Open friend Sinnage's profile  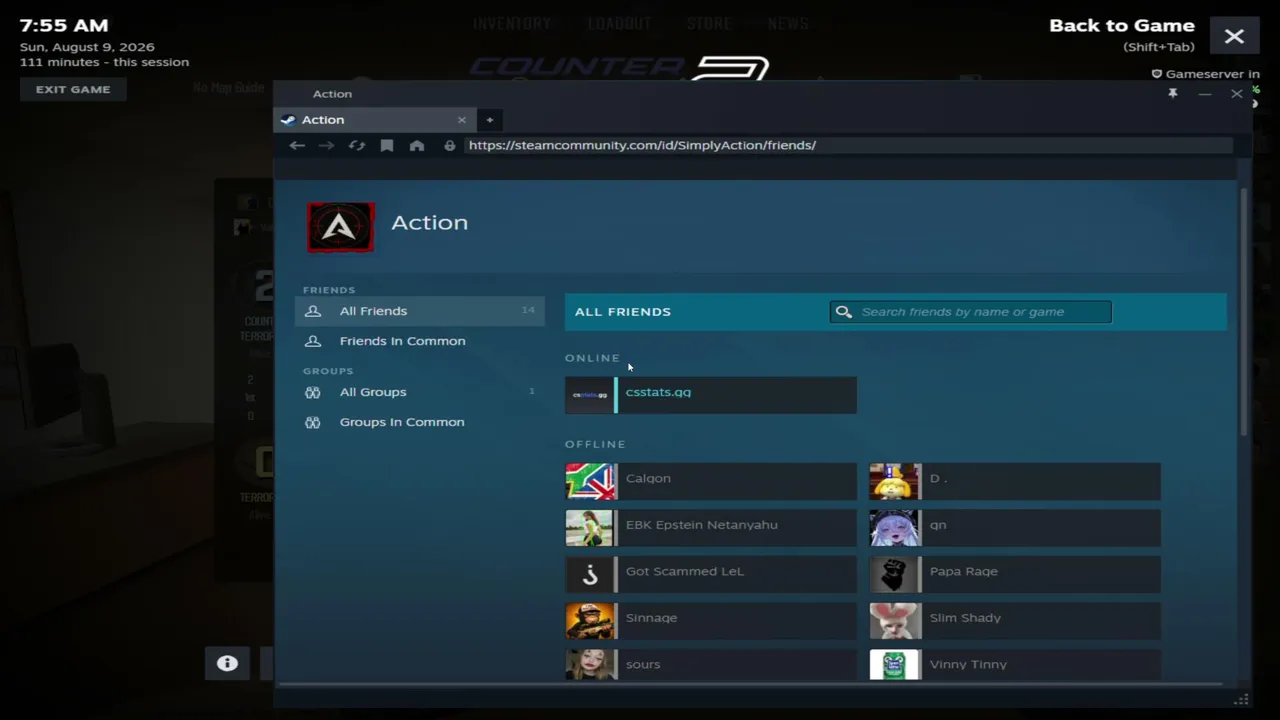(x=711, y=621)
